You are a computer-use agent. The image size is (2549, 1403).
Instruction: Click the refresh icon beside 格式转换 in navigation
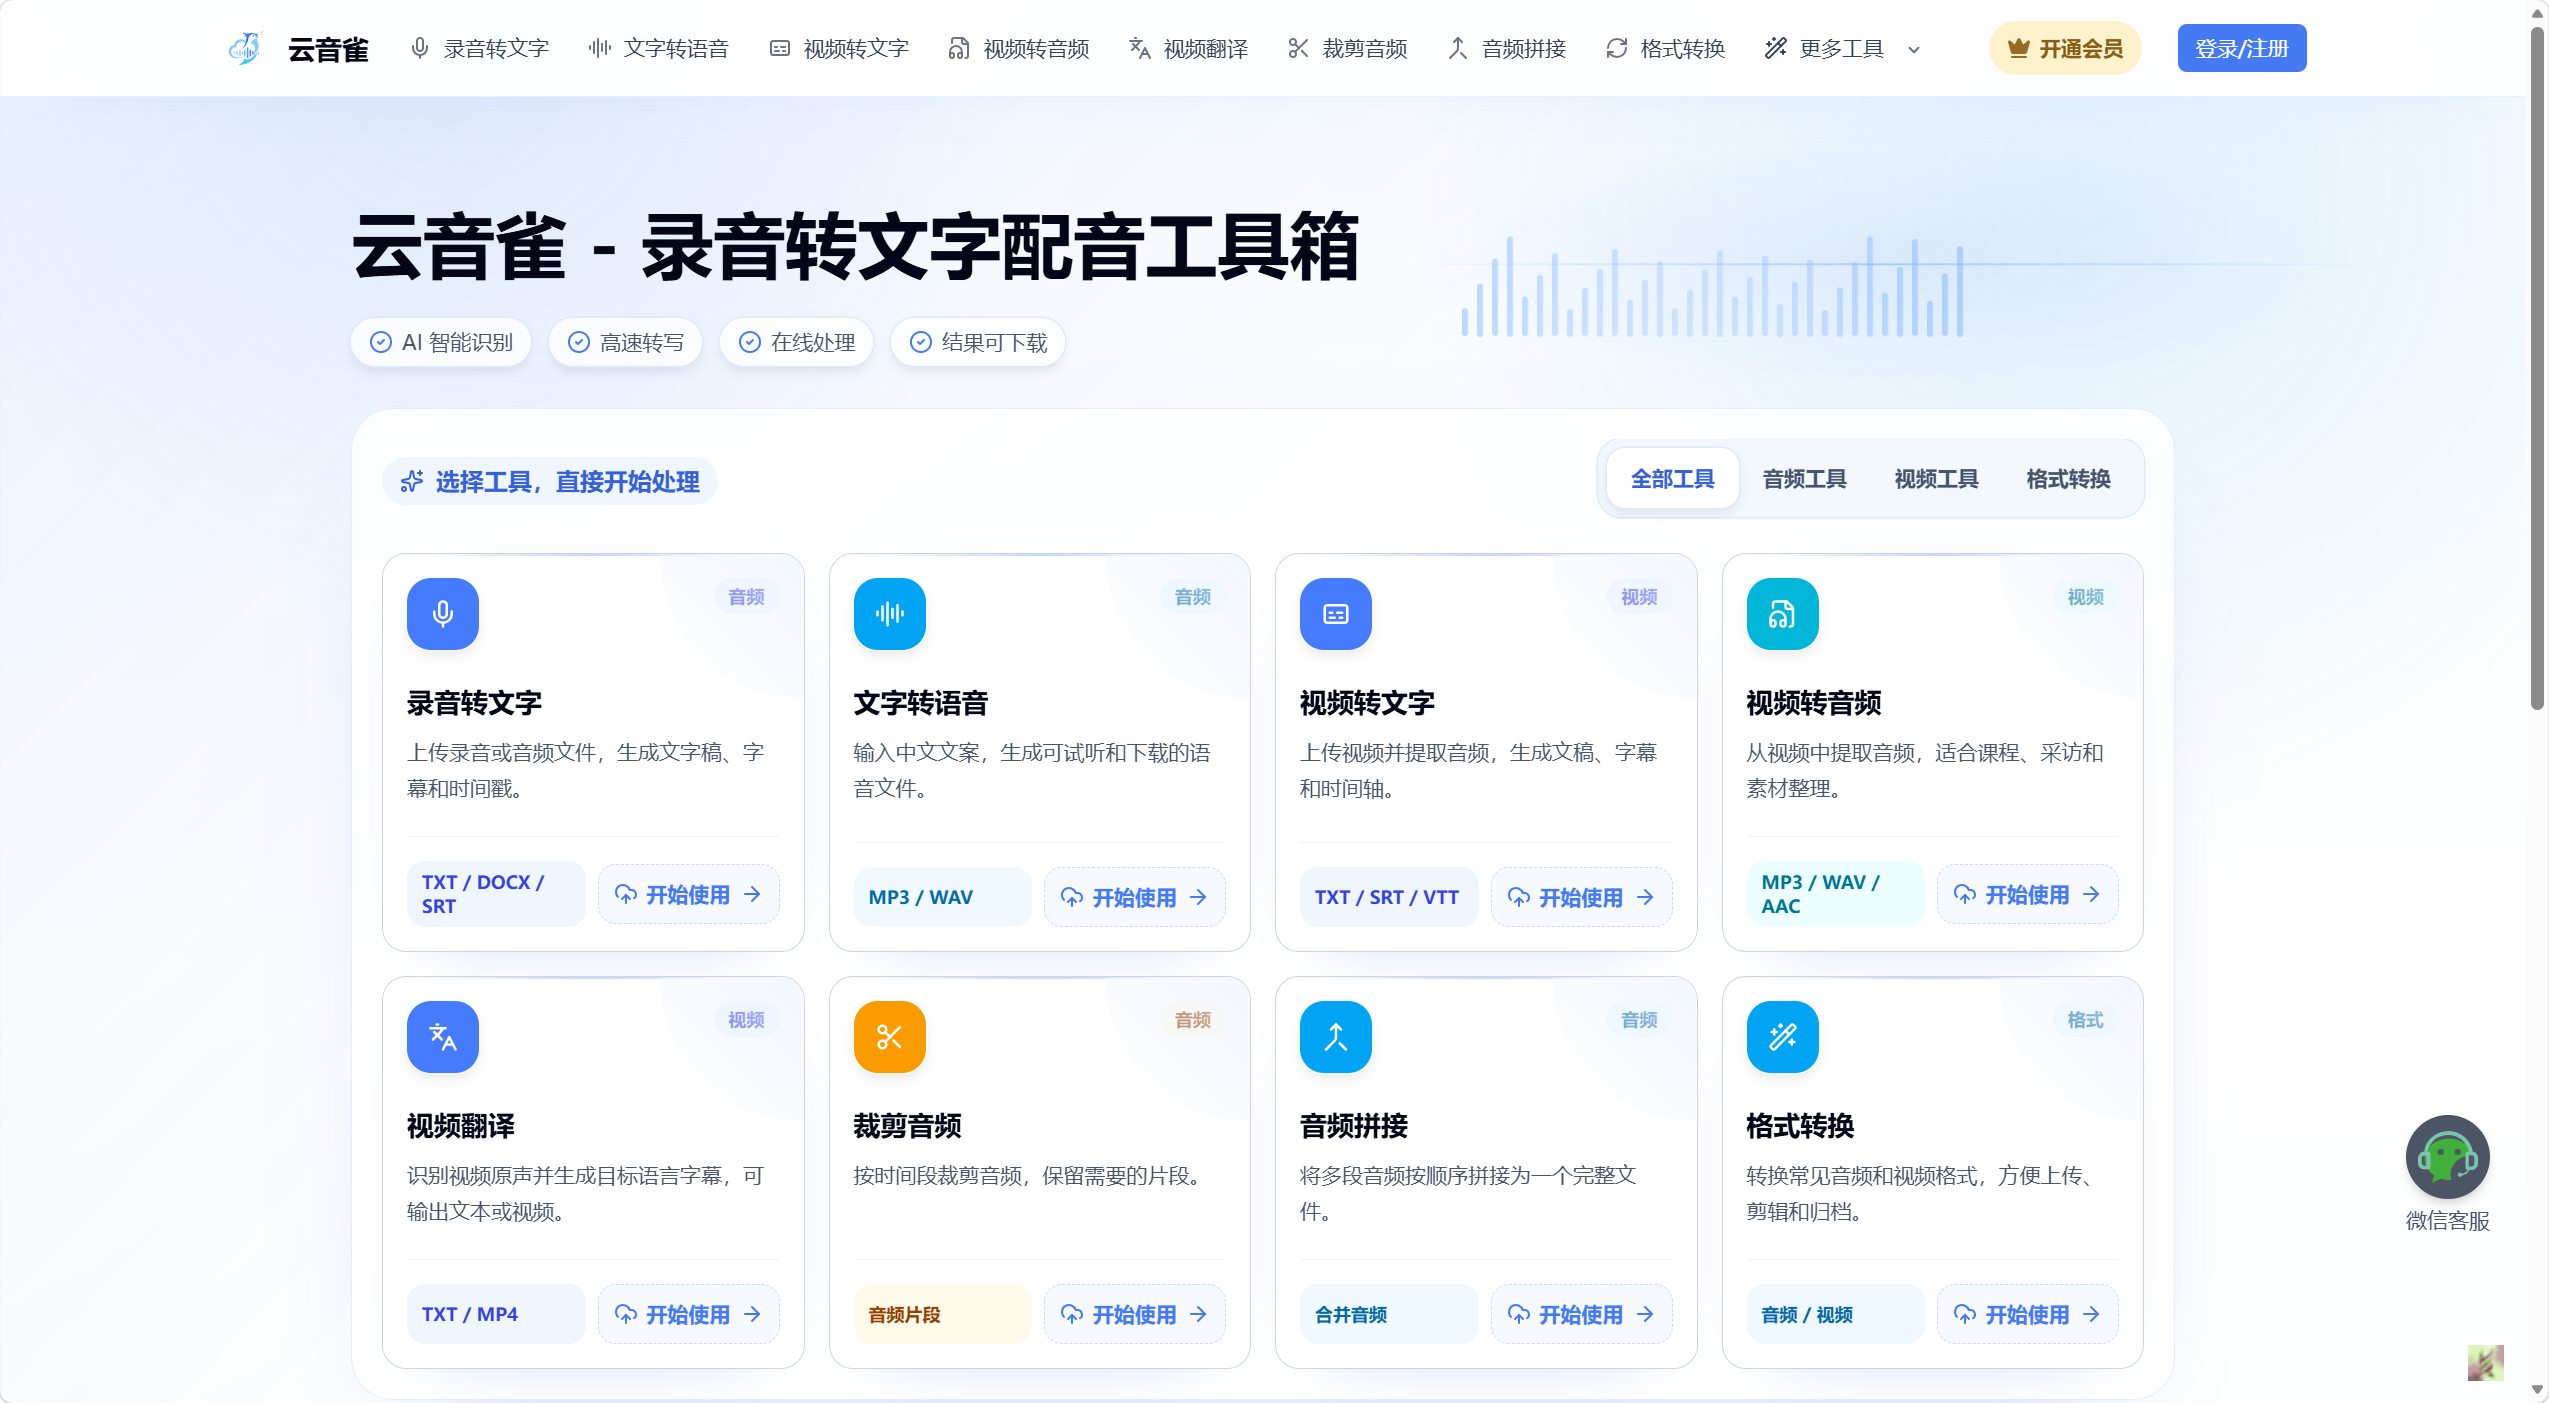tap(1617, 48)
